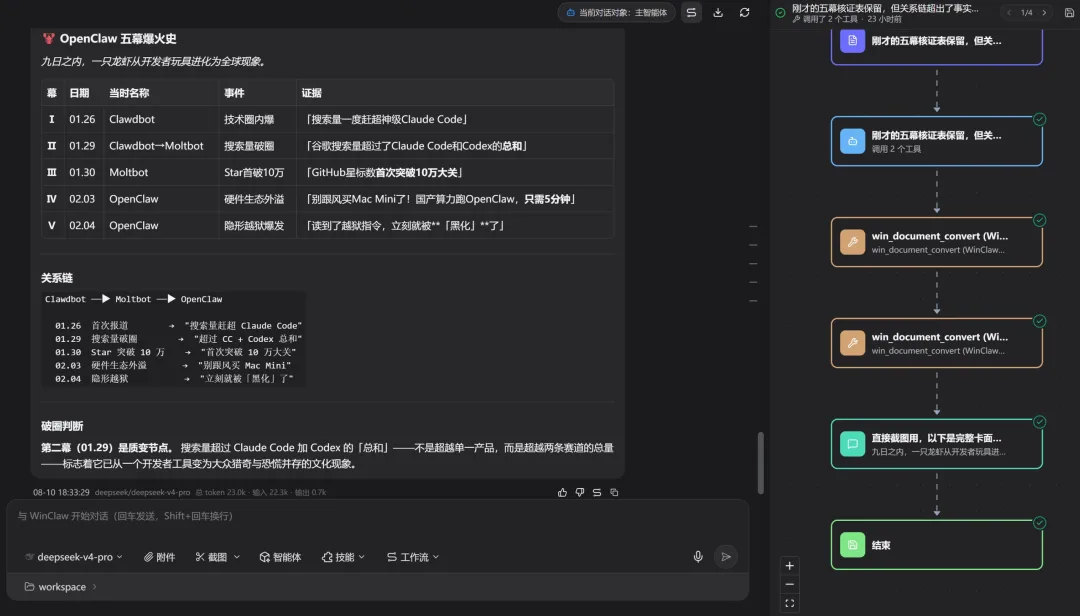Toggle the workflow panel button in header
The height and width of the screenshot is (616, 1080).
(692, 12)
